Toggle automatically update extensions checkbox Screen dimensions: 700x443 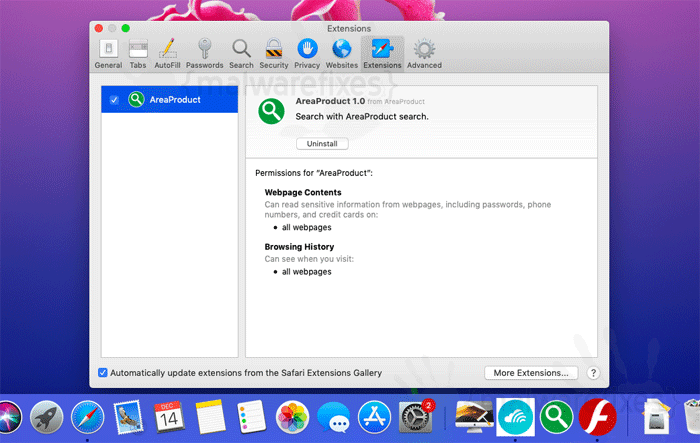(x=103, y=372)
